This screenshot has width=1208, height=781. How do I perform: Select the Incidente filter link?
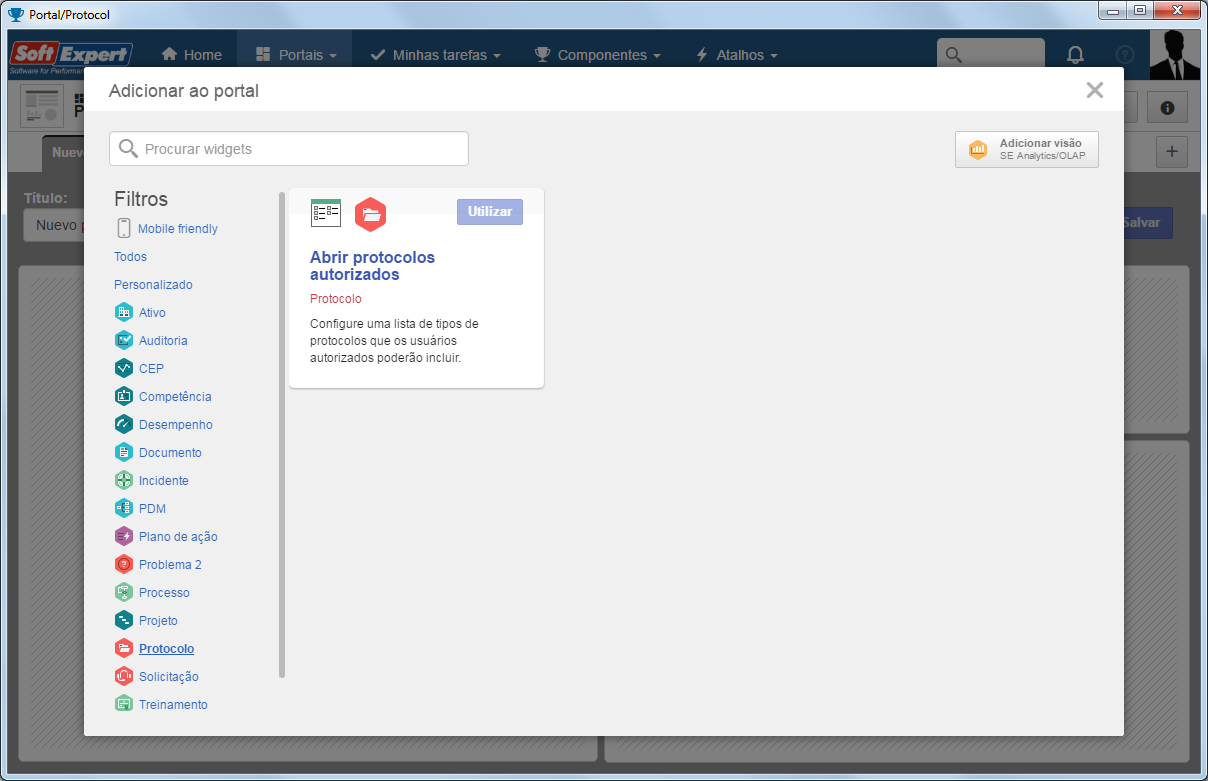pos(164,481)
